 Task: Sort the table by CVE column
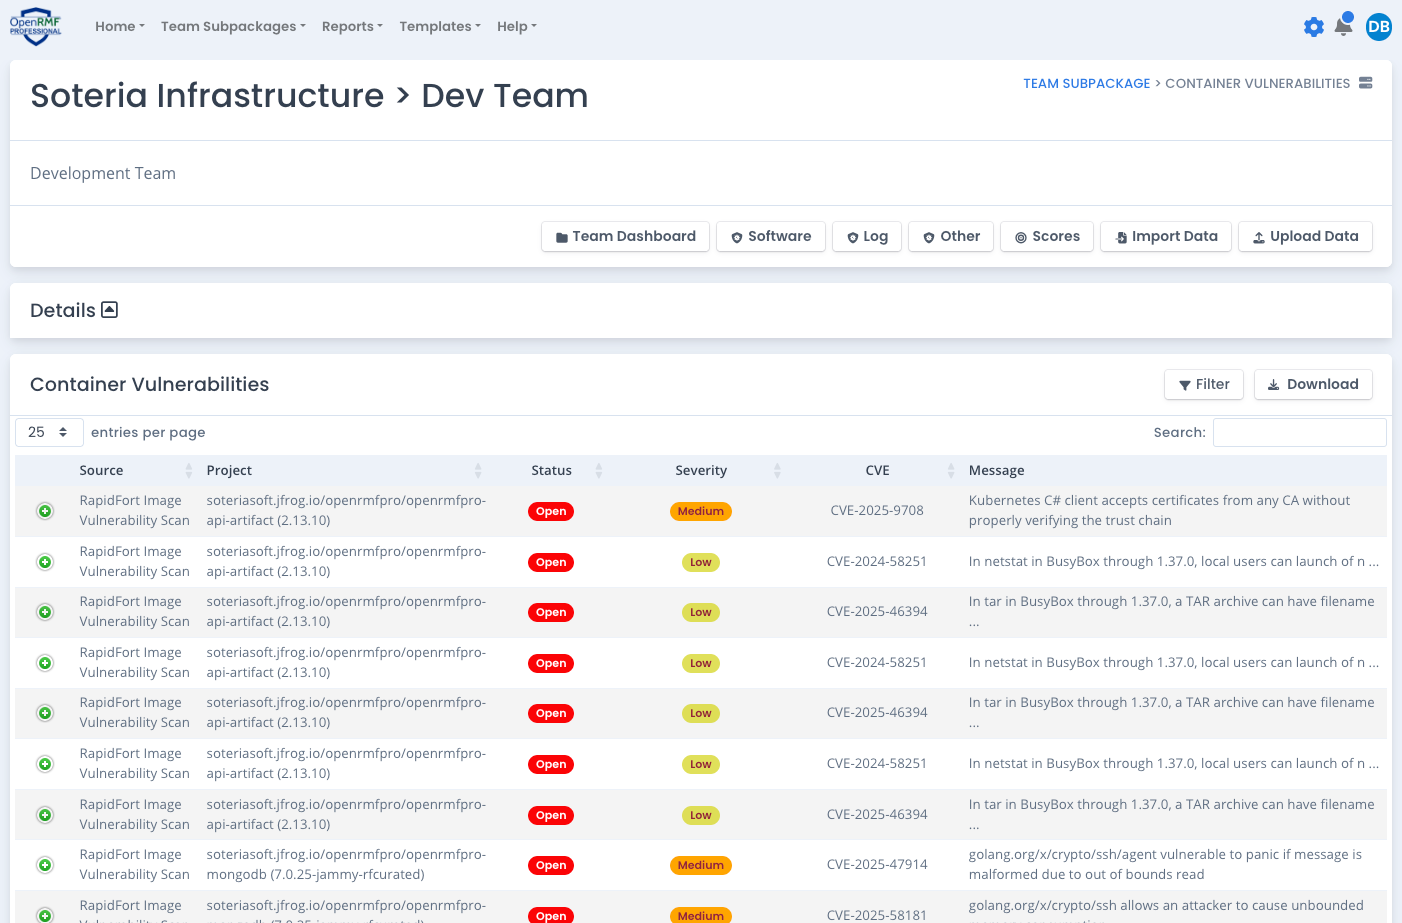click(877, 470)
